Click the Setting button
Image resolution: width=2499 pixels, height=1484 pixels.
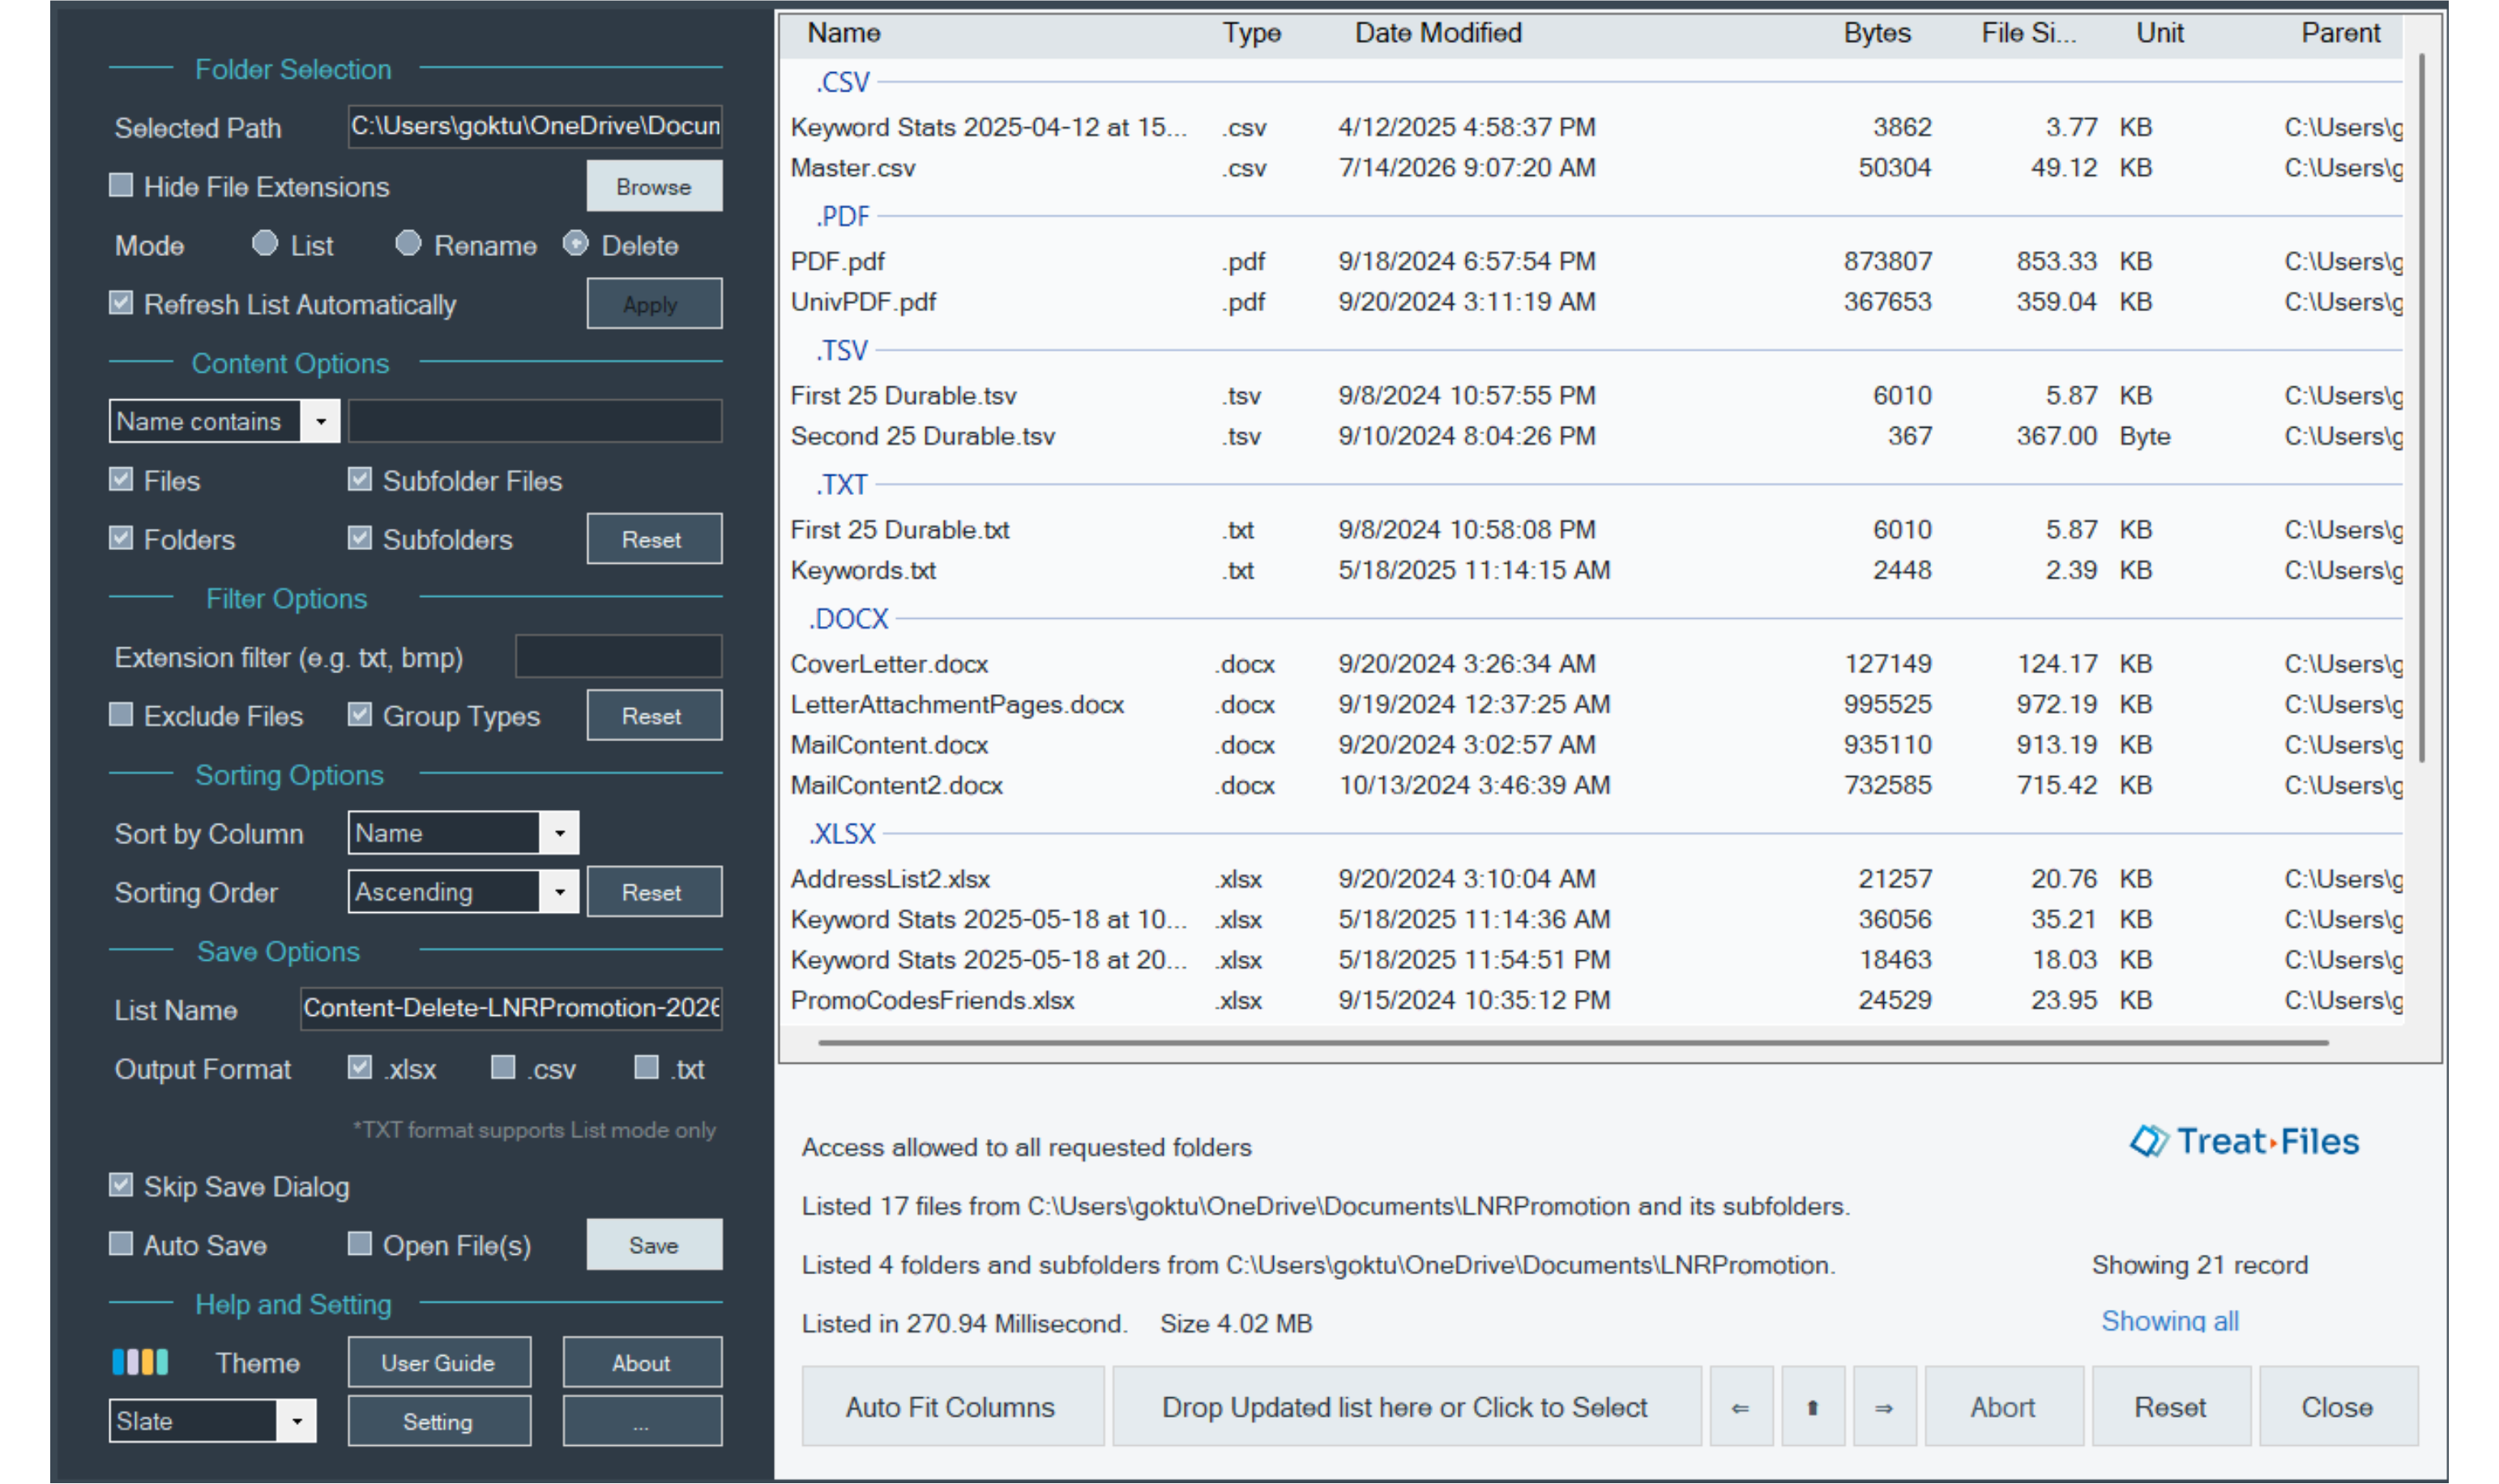[x=439, y=1421]
